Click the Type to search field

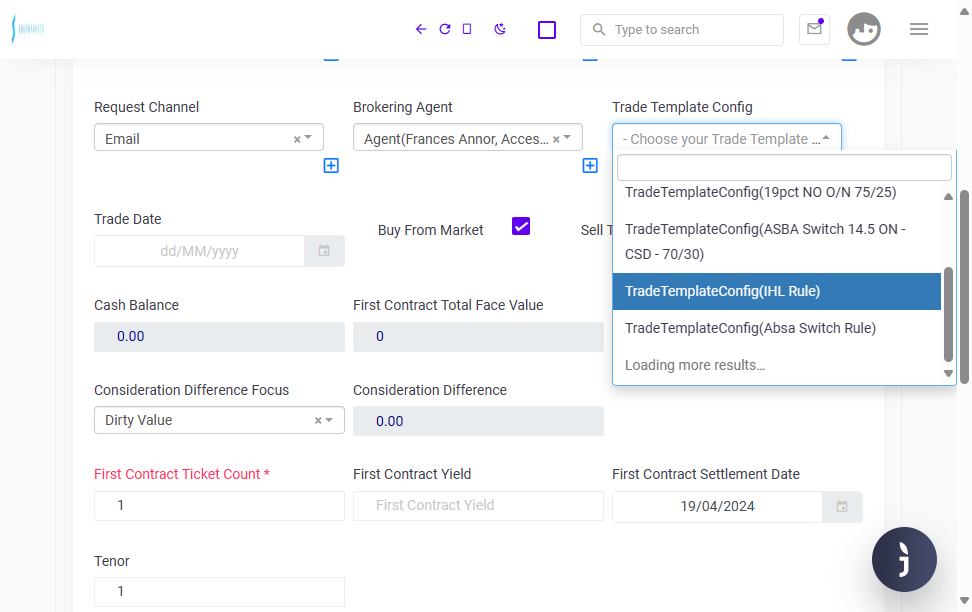(682, 30)
